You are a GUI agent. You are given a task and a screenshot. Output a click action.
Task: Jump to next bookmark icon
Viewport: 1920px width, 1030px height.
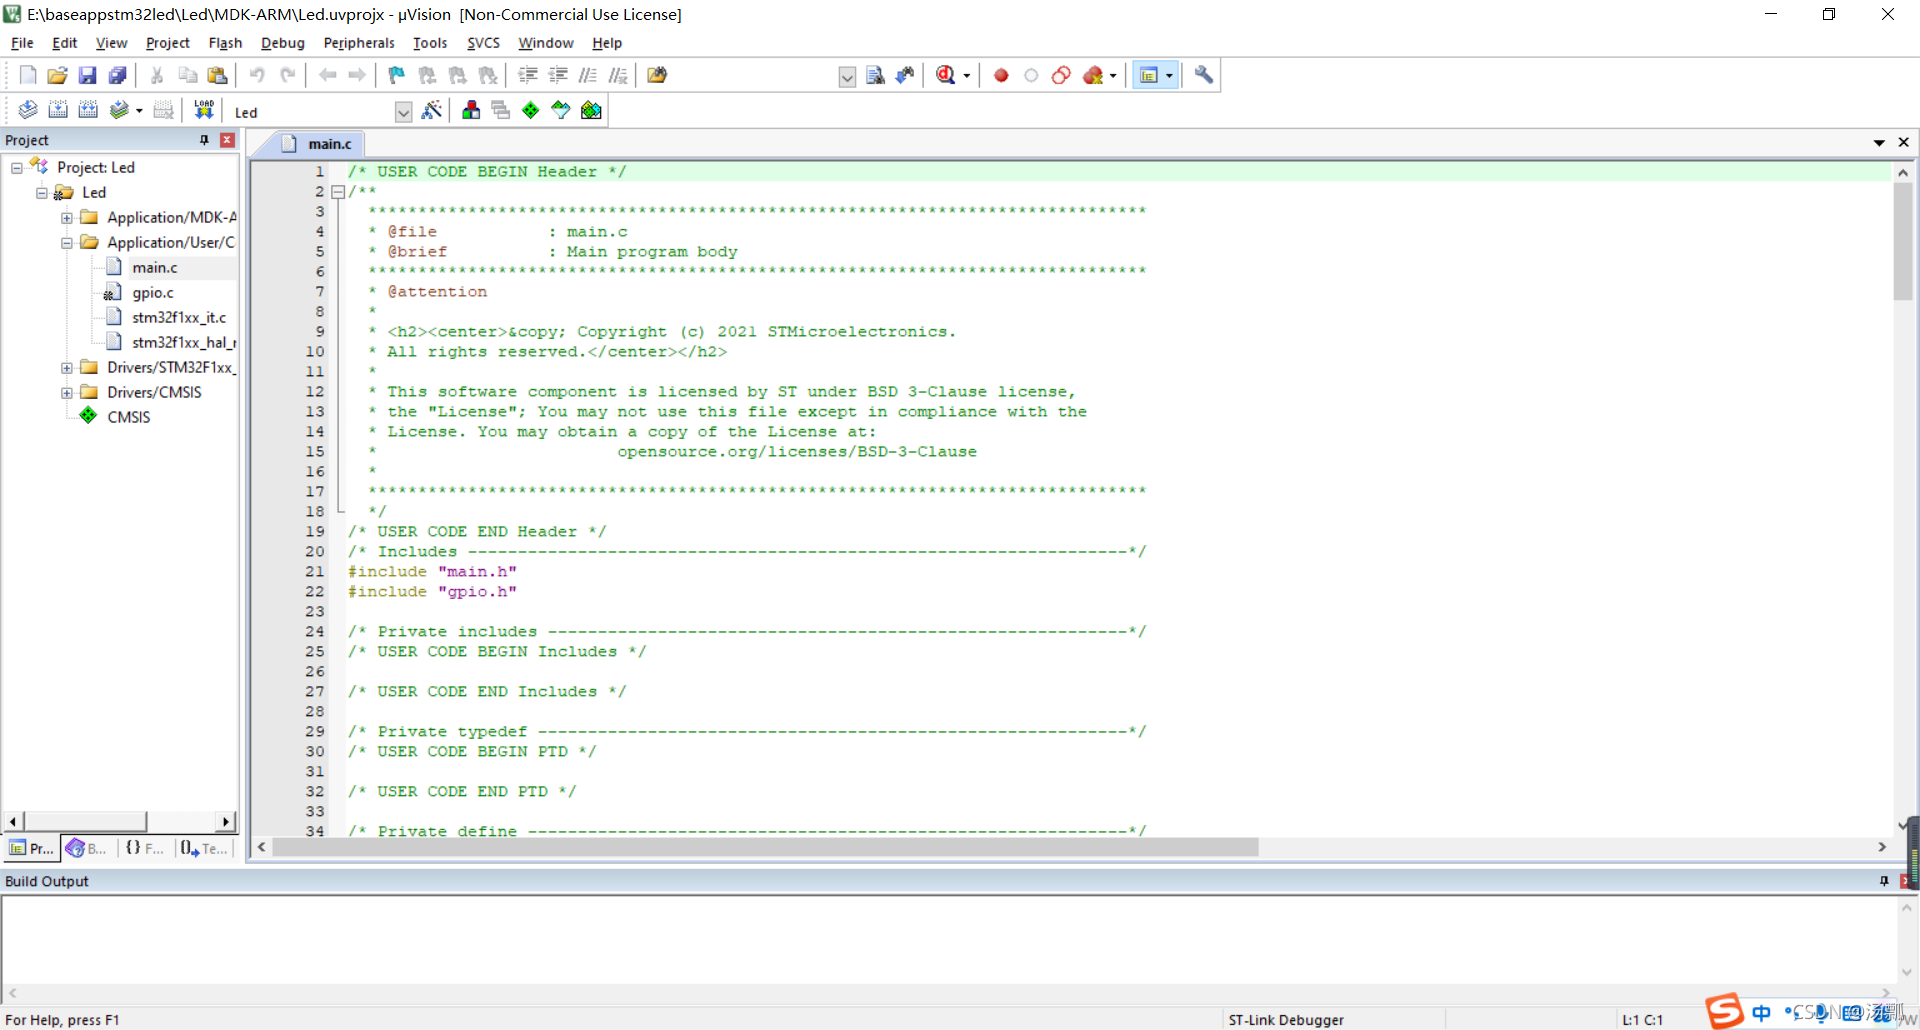[457, 75]
